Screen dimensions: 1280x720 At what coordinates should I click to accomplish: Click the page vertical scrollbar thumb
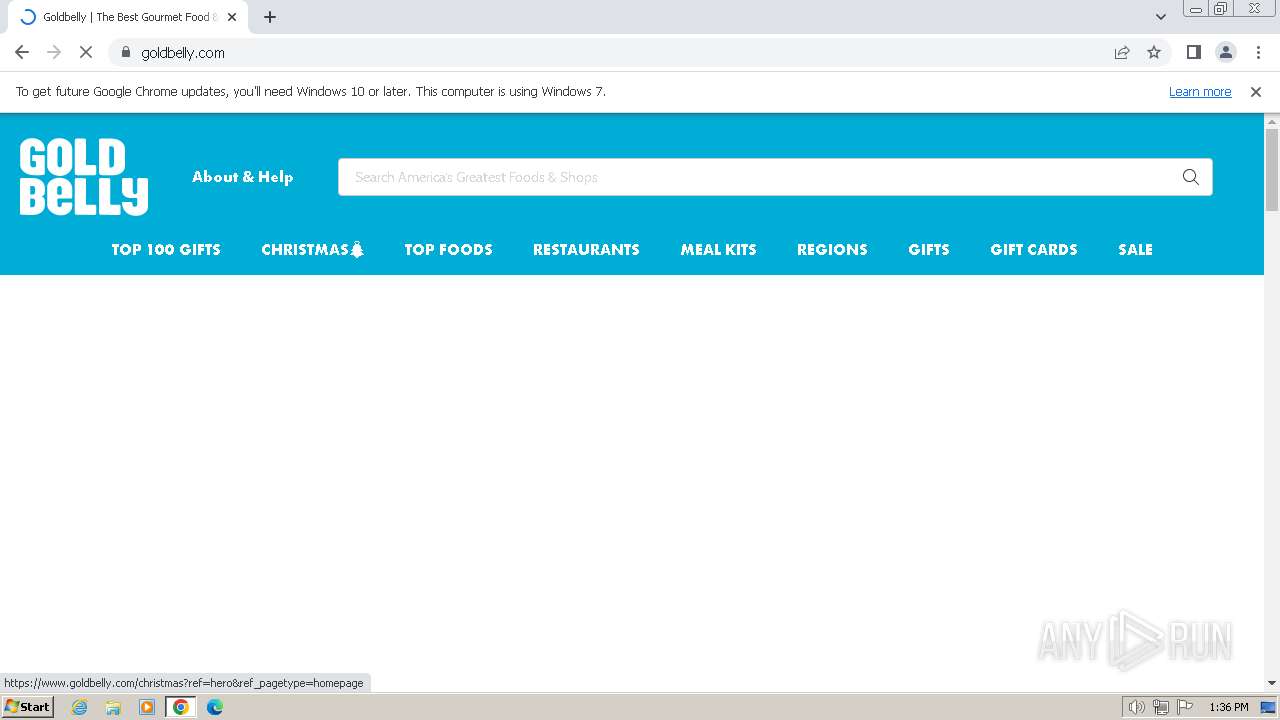click(x=1272, y=170)
